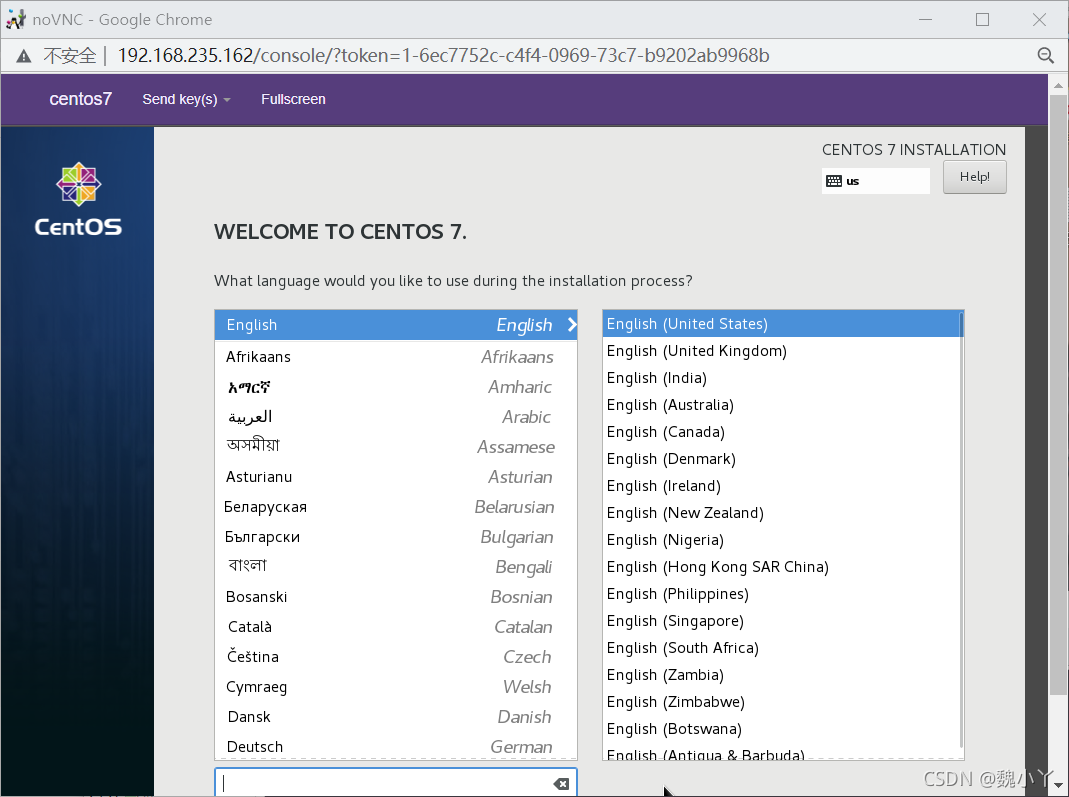Select Čeština in the language list
1069x797 pixels.
point(396,657)
